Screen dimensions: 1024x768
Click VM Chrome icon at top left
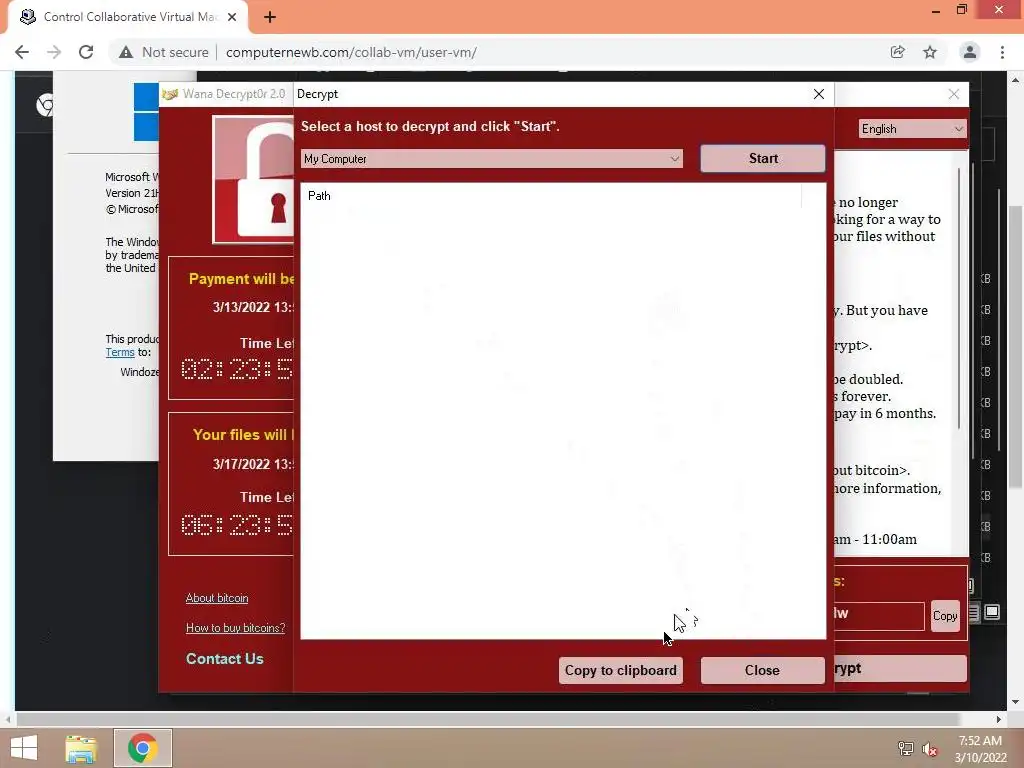[45, 105]
